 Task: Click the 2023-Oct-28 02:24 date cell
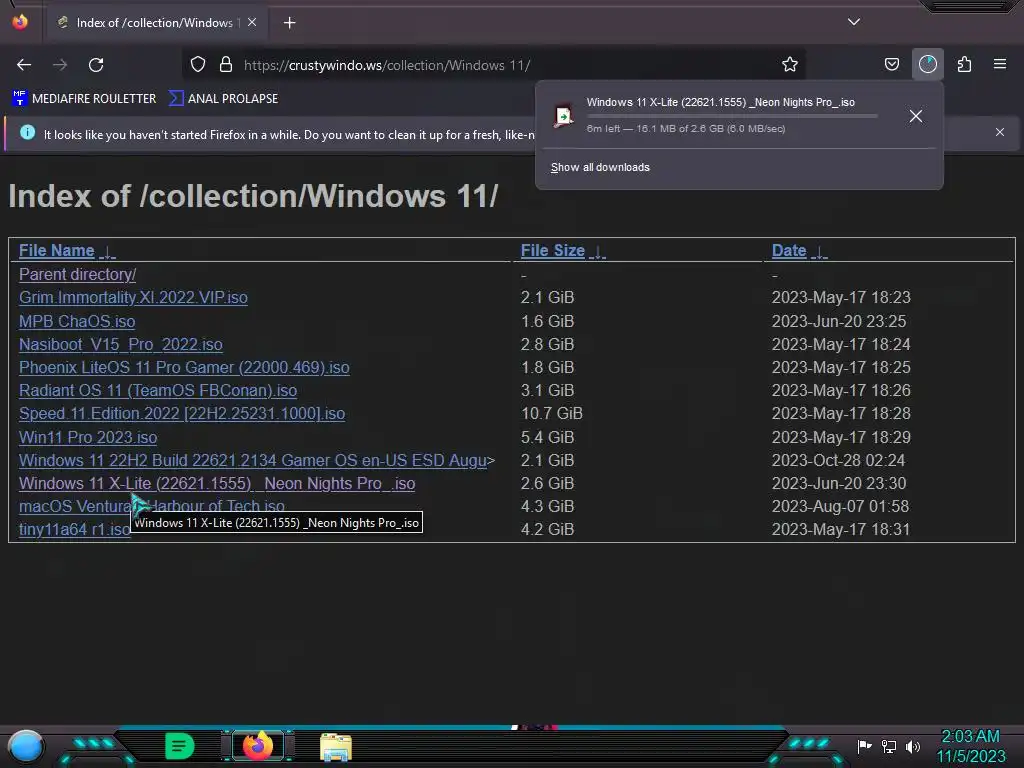(839, 460)
